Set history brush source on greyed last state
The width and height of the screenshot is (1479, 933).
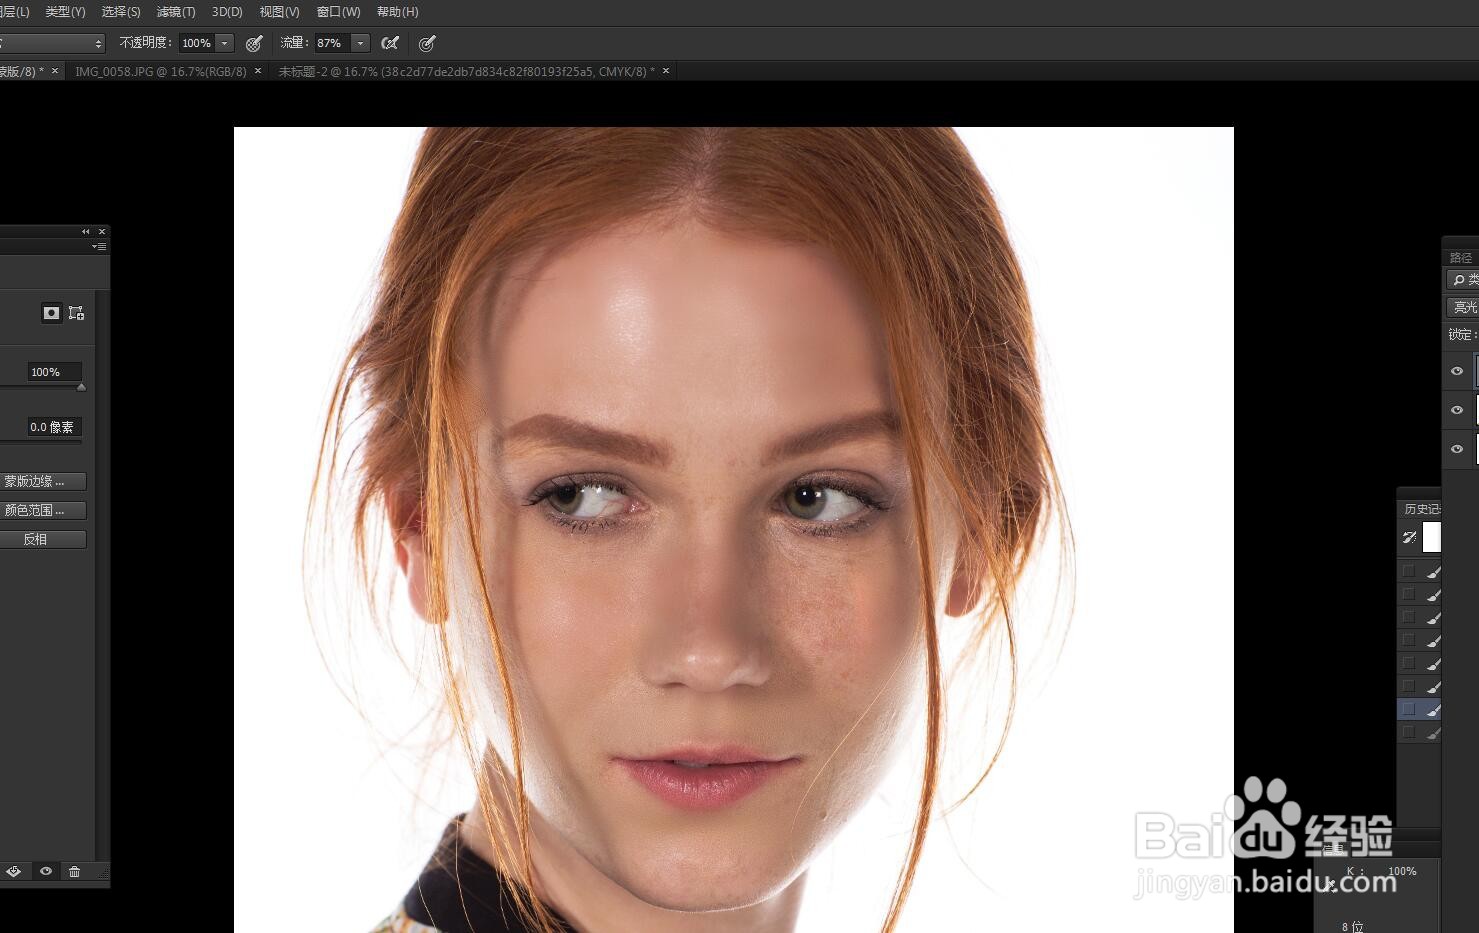coord(1409,732)
